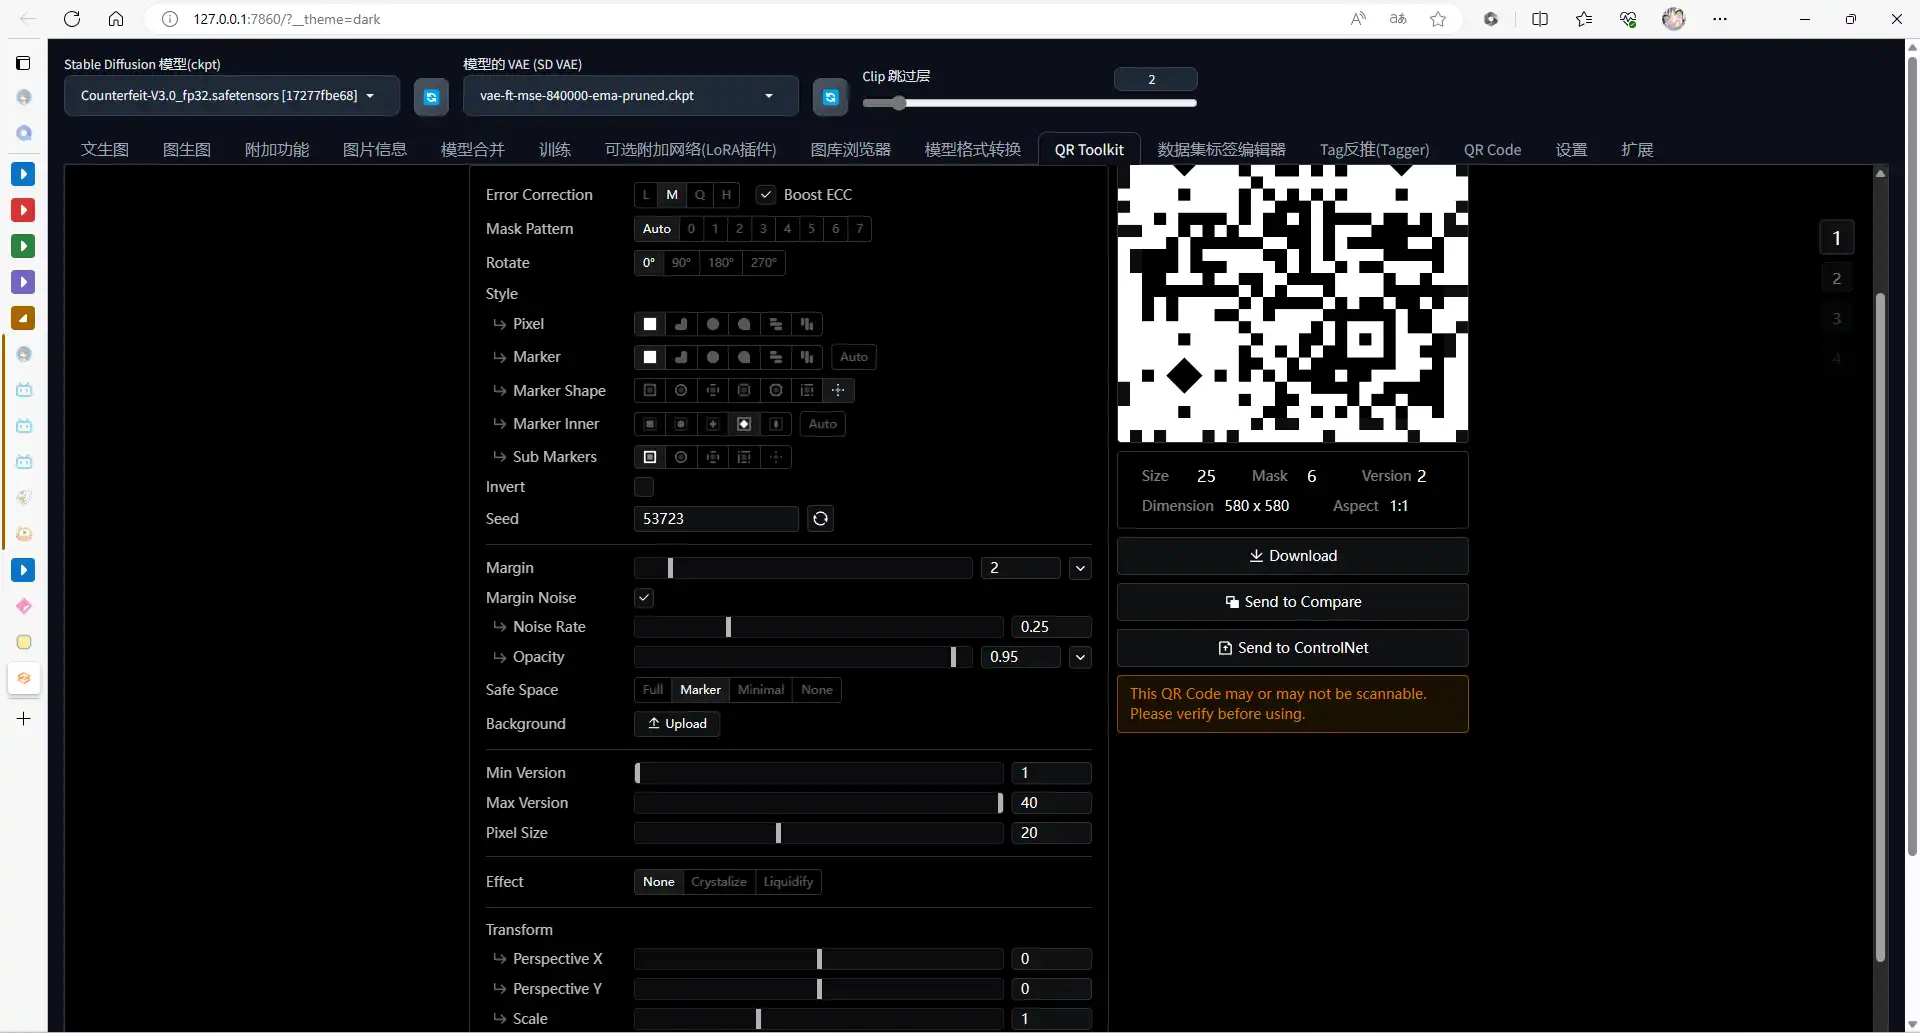Expand the Margin options chevron
The image size is (1920, 1033).
1080,568
